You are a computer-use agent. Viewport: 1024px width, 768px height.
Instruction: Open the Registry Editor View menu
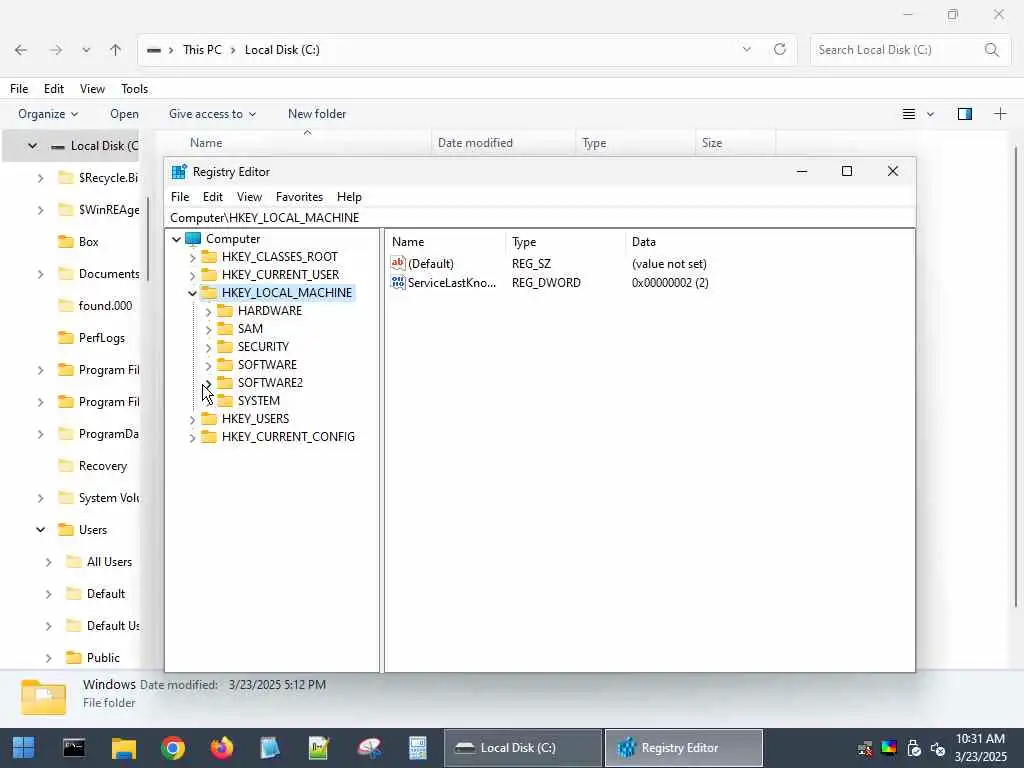[249, 197]
